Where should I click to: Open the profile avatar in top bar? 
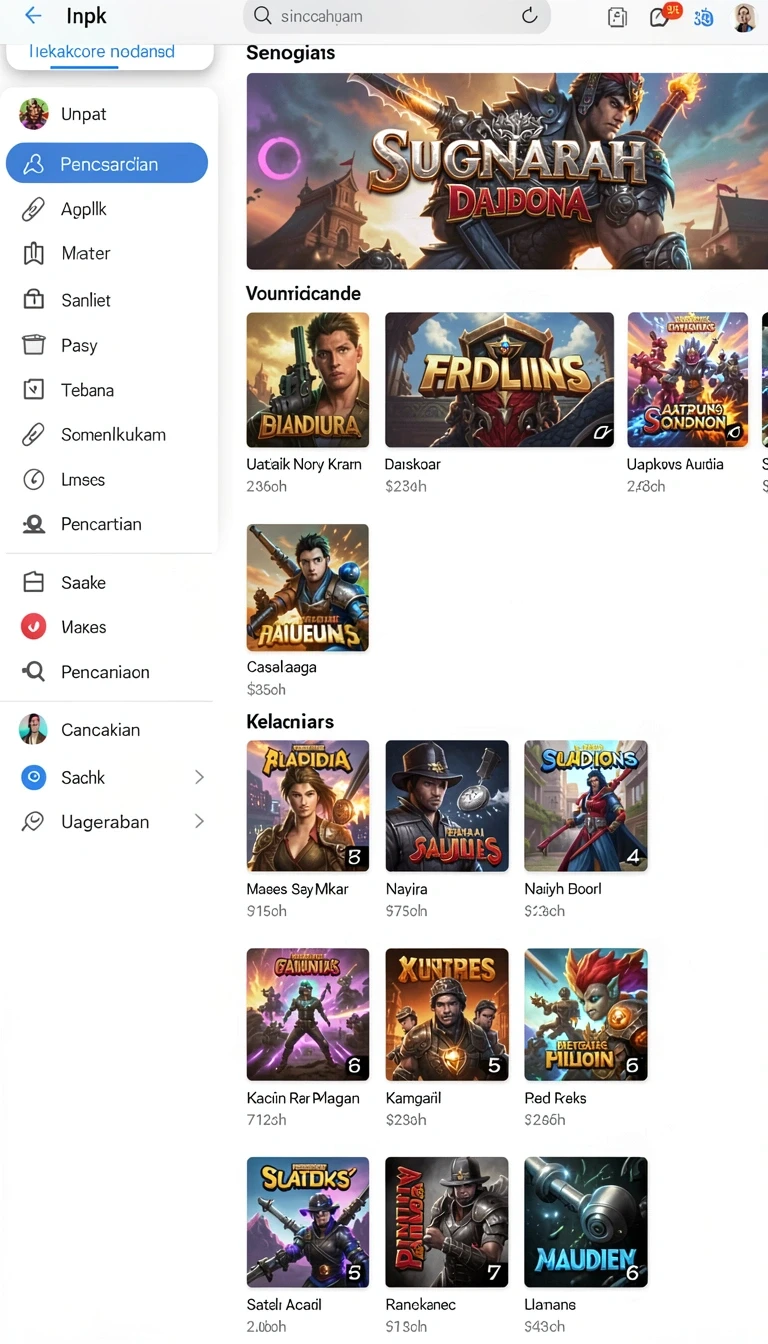[744, 17]
